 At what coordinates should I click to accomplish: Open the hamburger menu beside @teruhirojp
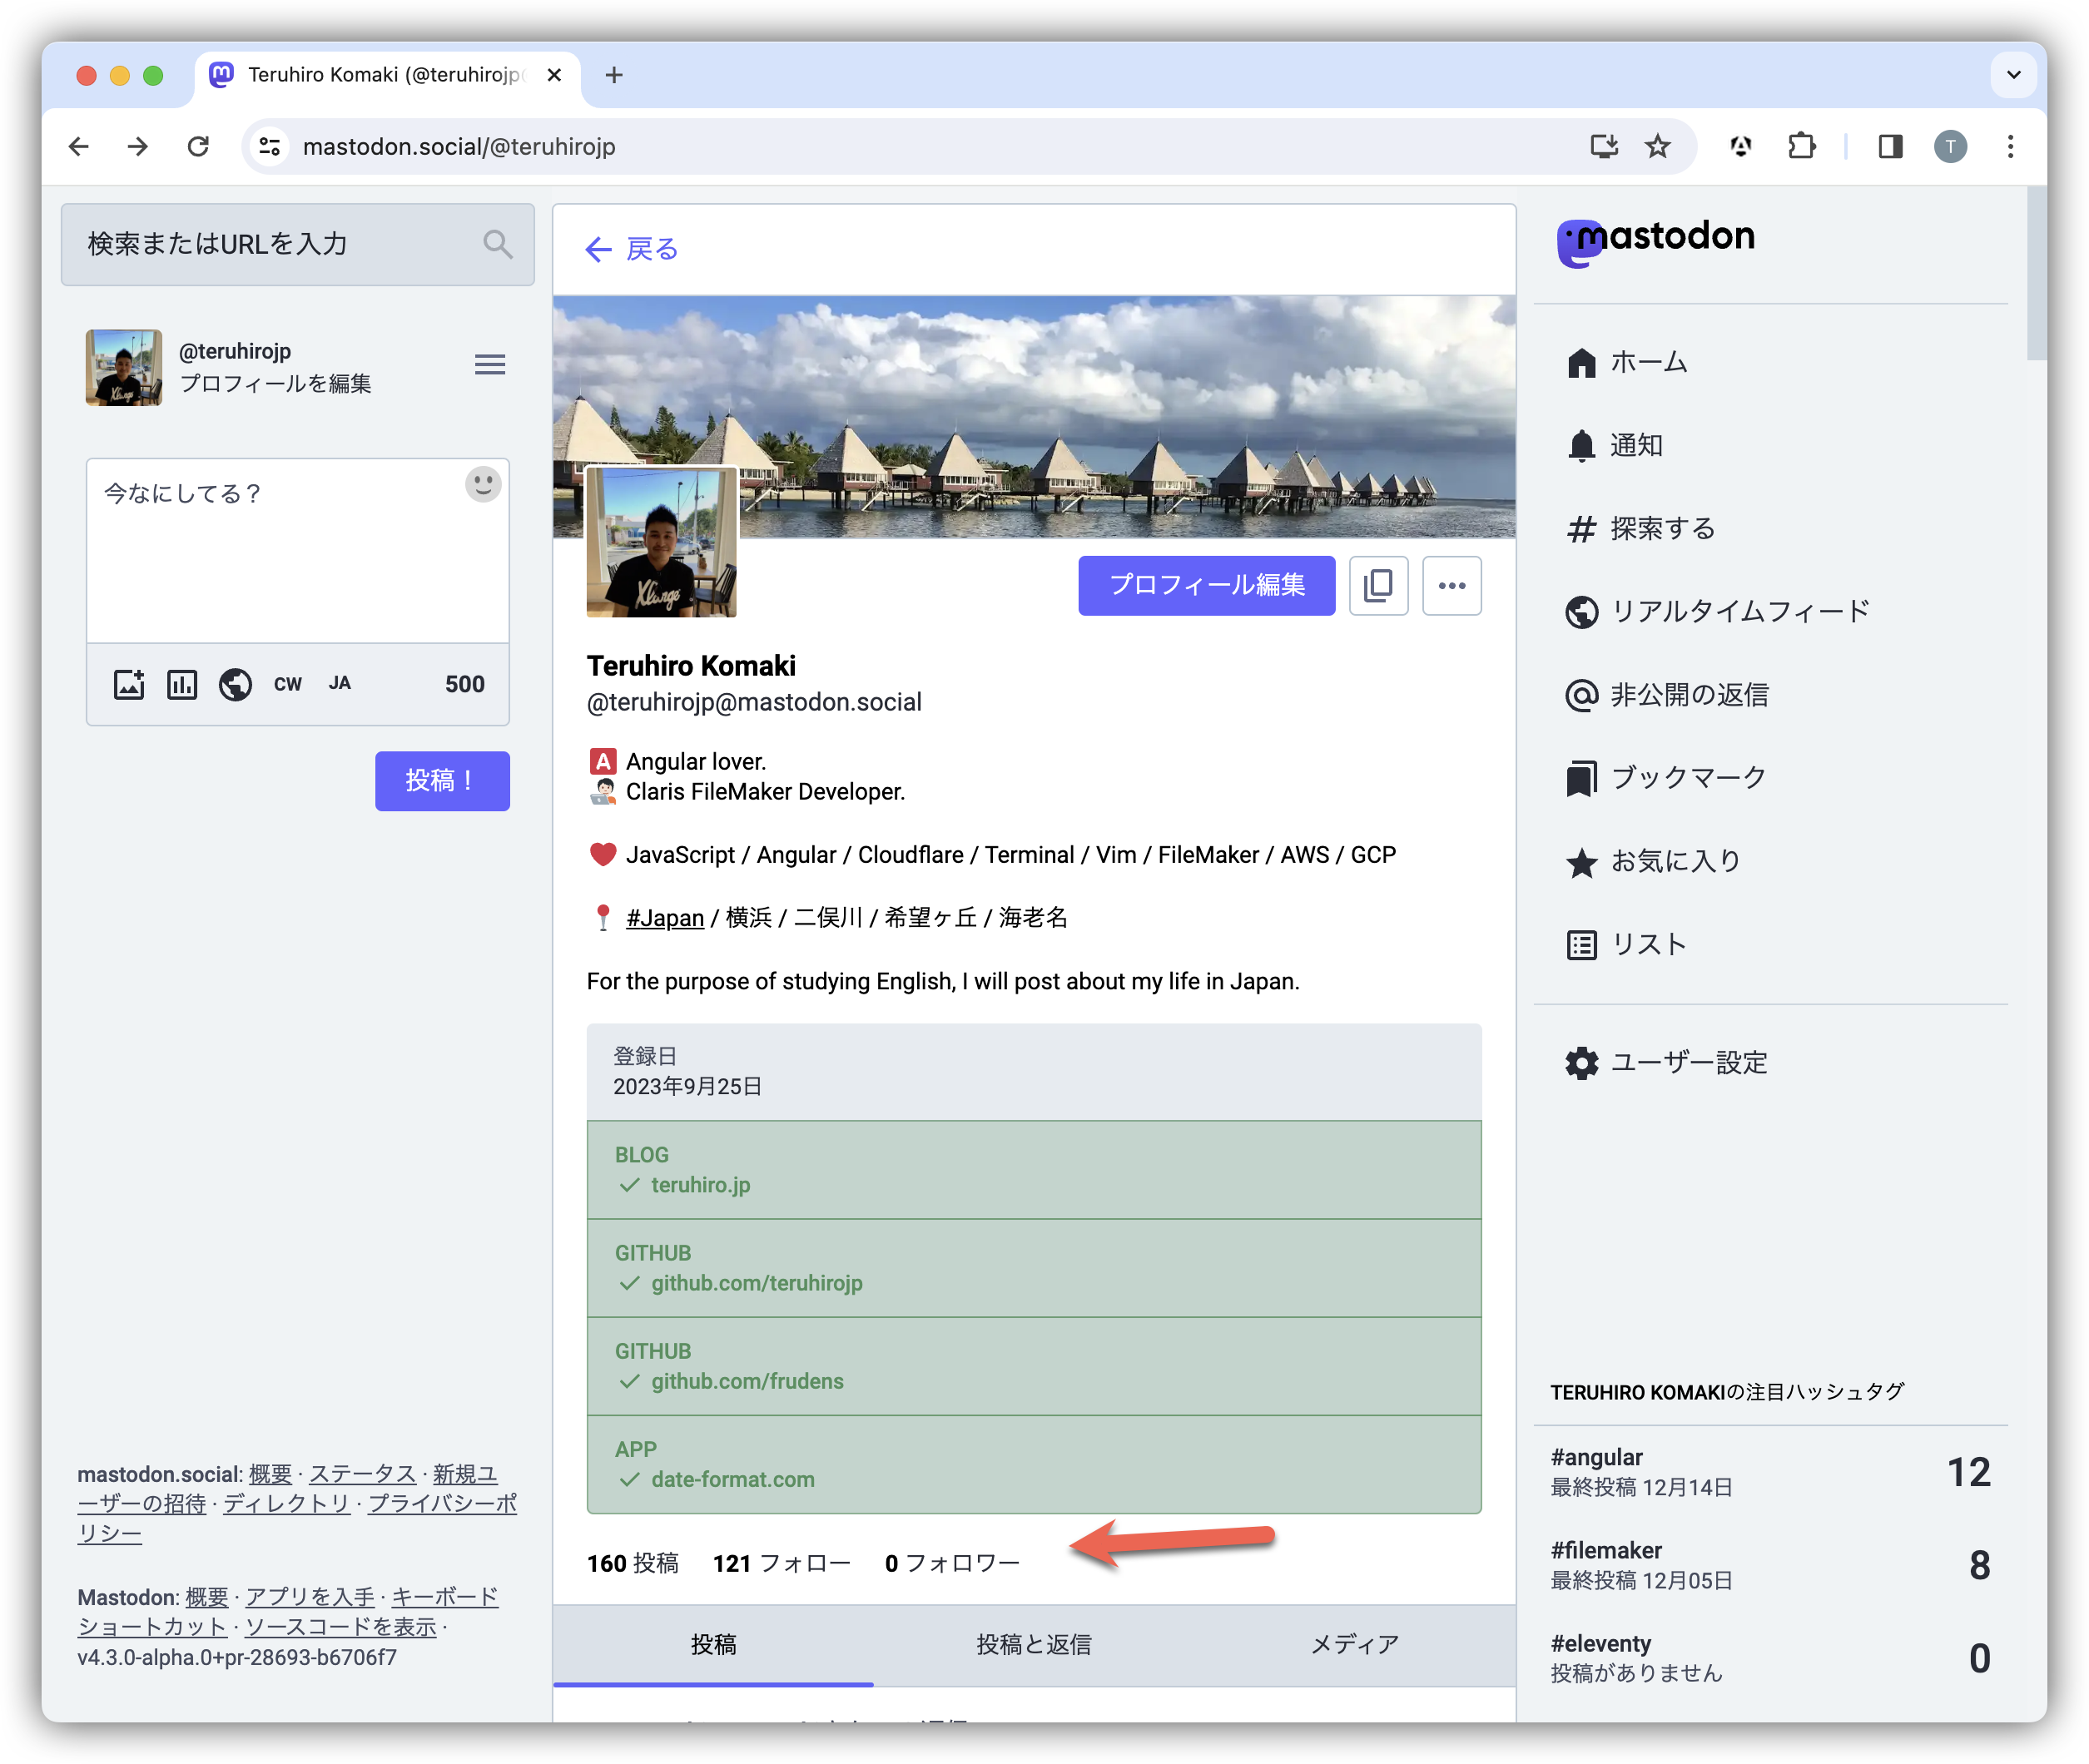click(x=490, y=364)
